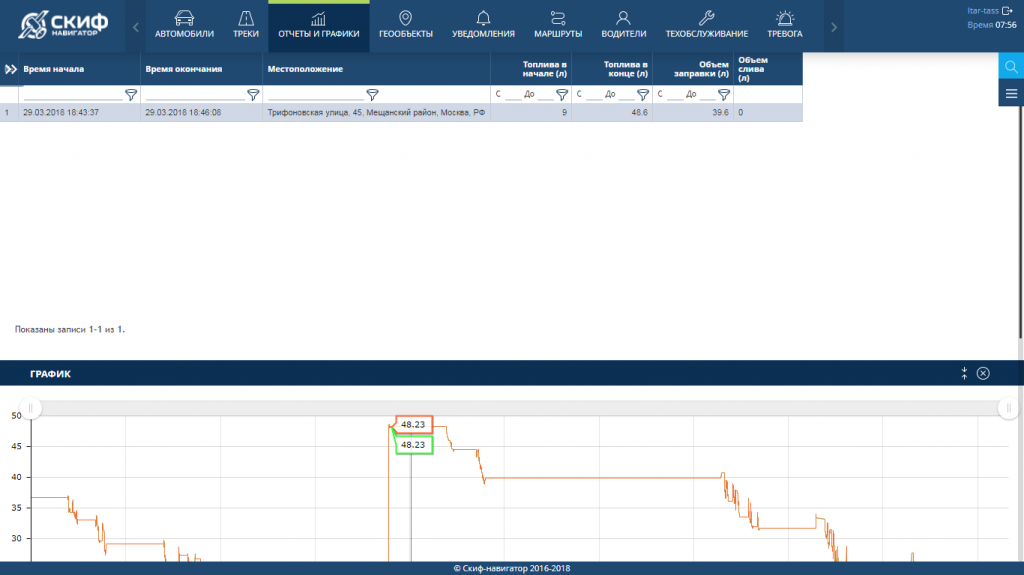The width and height of the screenshot is (1024, 575).
Task: Close the График panel
Action: (983, 373)
